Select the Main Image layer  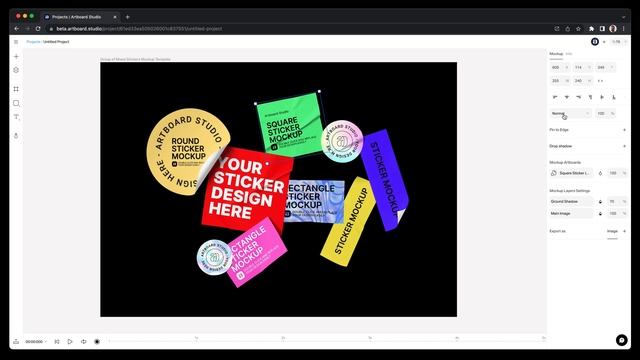tap(571, 213)
